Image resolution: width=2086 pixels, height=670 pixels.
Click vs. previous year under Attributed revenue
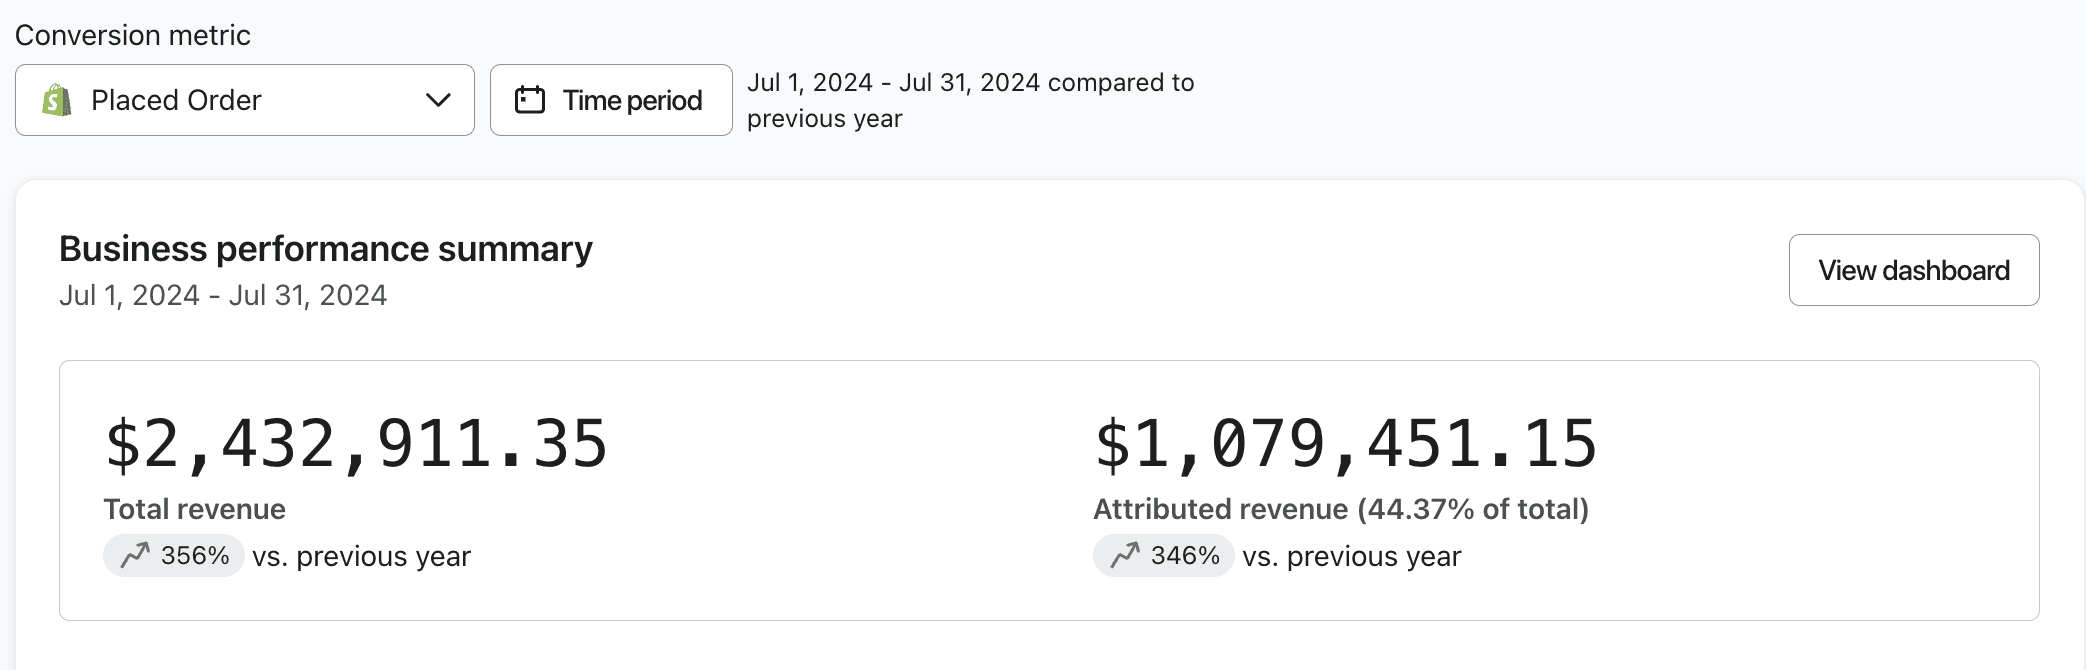click(1351, 556)
